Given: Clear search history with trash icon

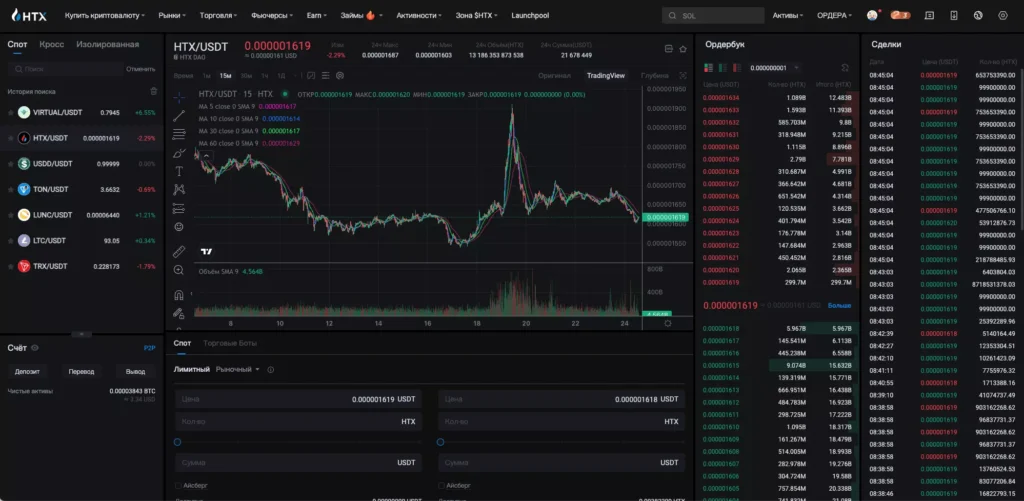Looking at the screenshot, I should coord(153,91).
